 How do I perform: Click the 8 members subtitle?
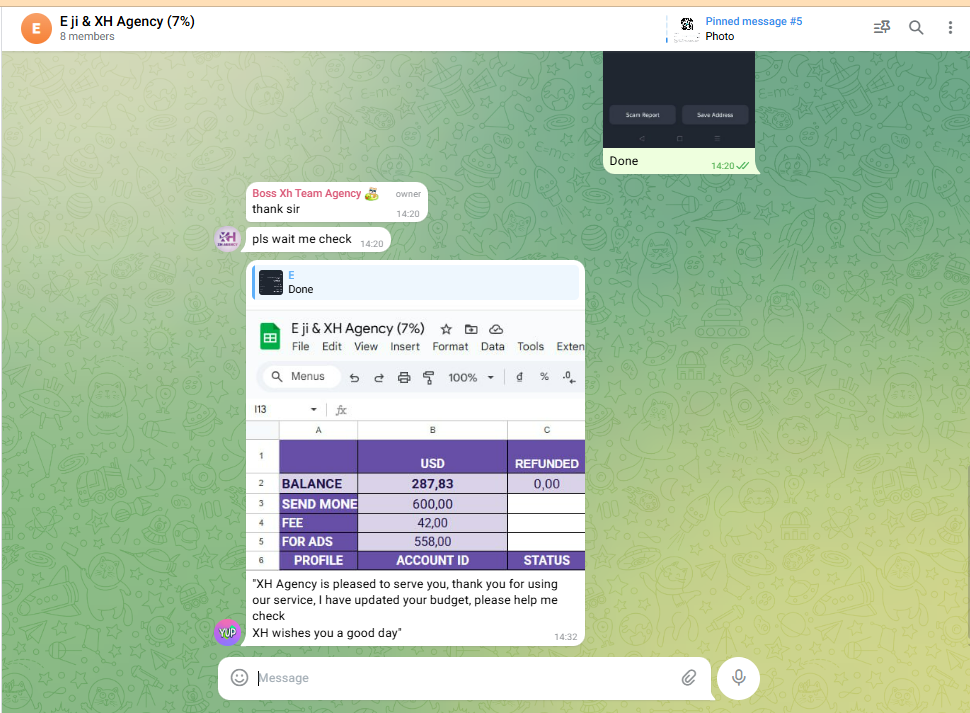(x=87, y=37)
